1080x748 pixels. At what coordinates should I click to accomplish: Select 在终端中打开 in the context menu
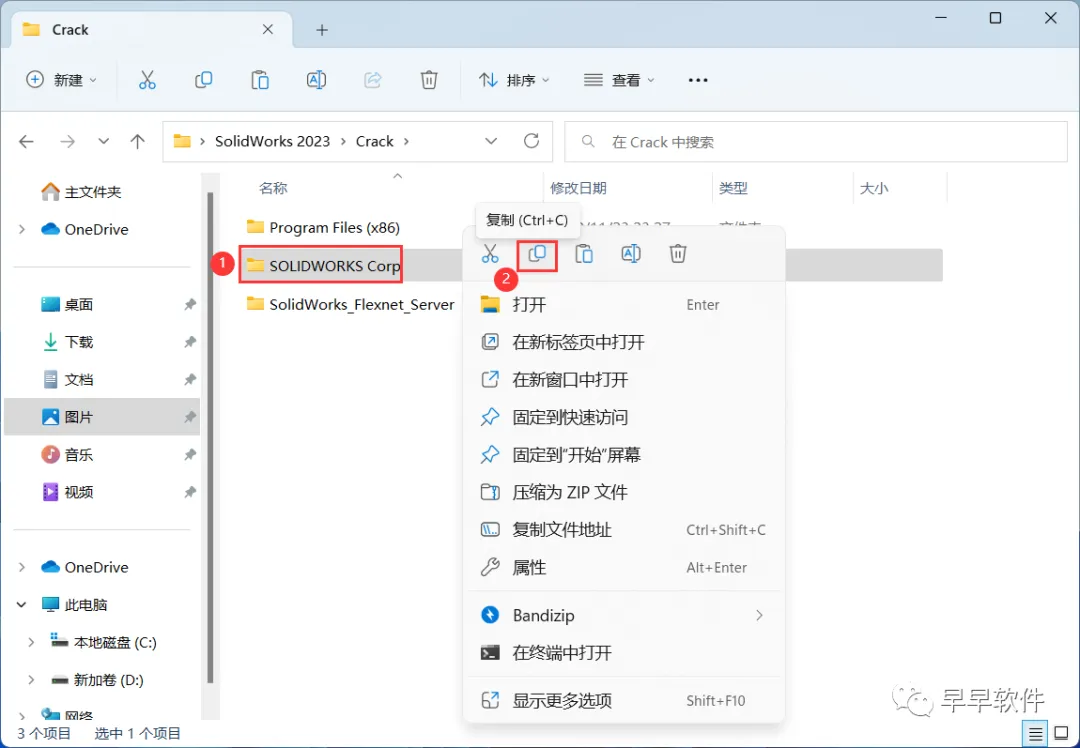tap(625, 653)
